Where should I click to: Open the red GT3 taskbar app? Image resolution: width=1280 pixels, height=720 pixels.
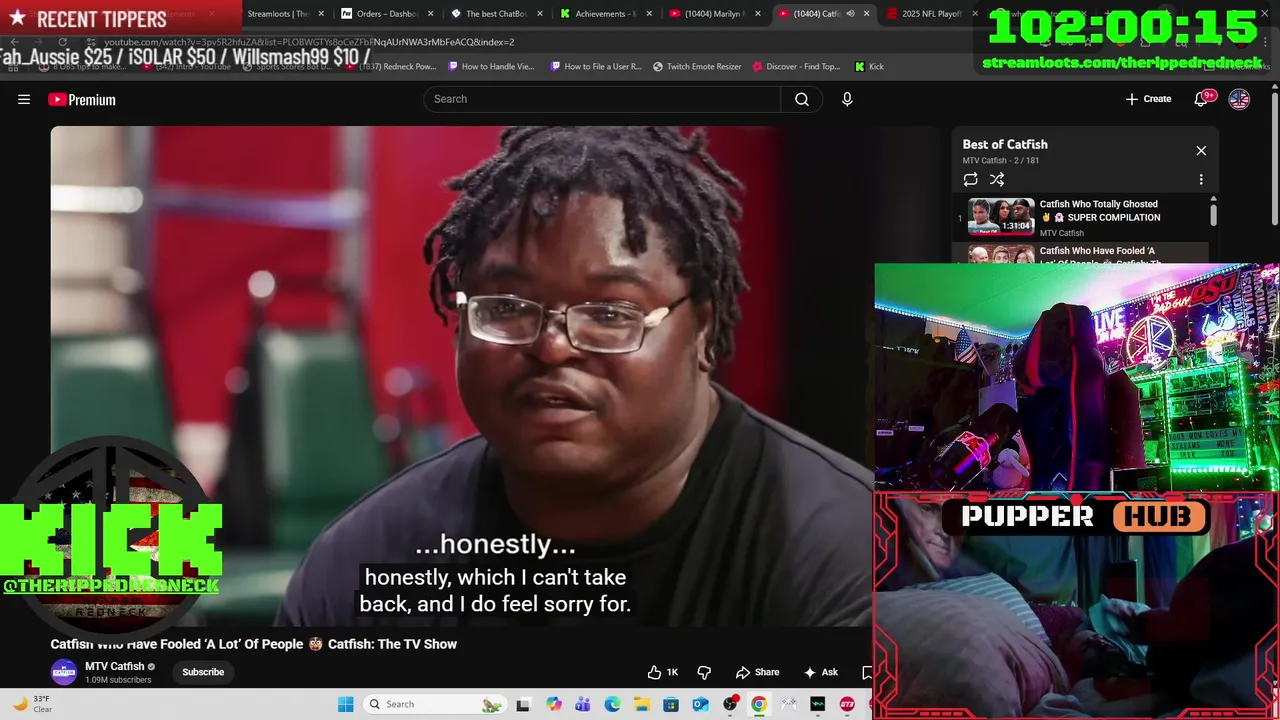click(x=847, y=704)
